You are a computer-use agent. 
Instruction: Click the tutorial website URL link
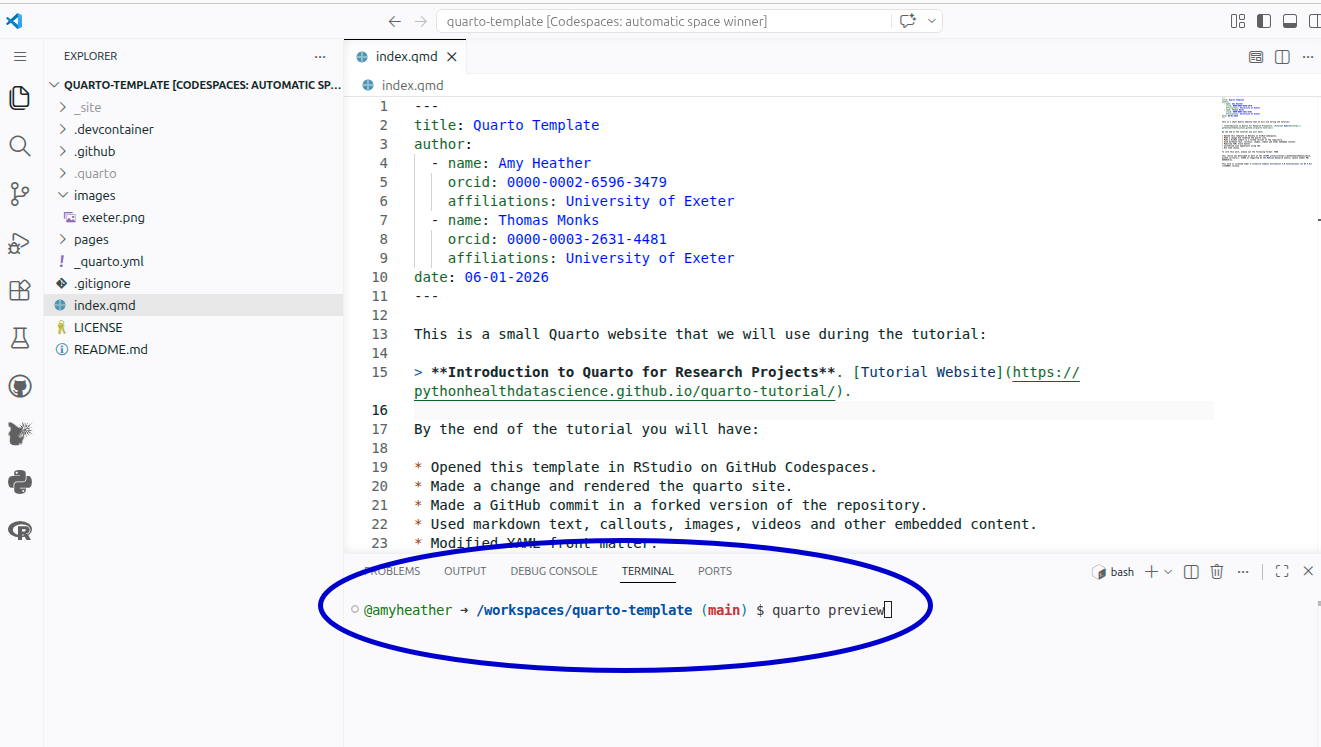coord(747,382)
